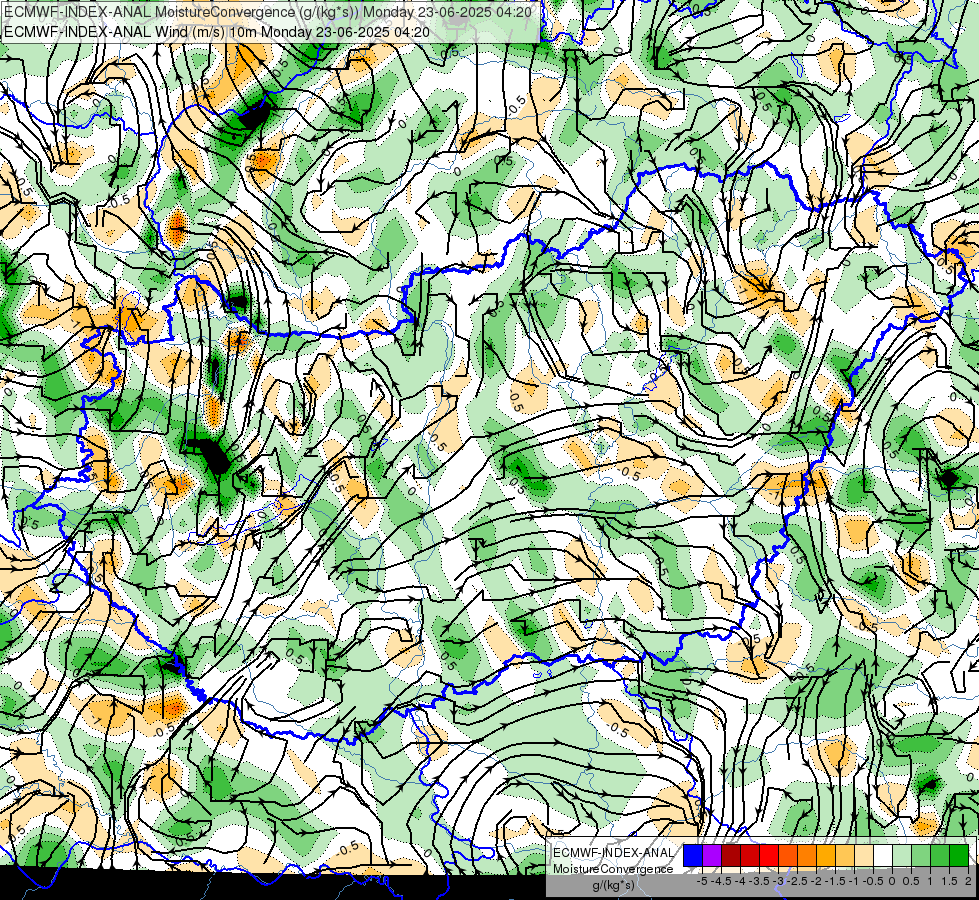
Task: Click the 0 value on the color scale
Action: pos(892,881)
